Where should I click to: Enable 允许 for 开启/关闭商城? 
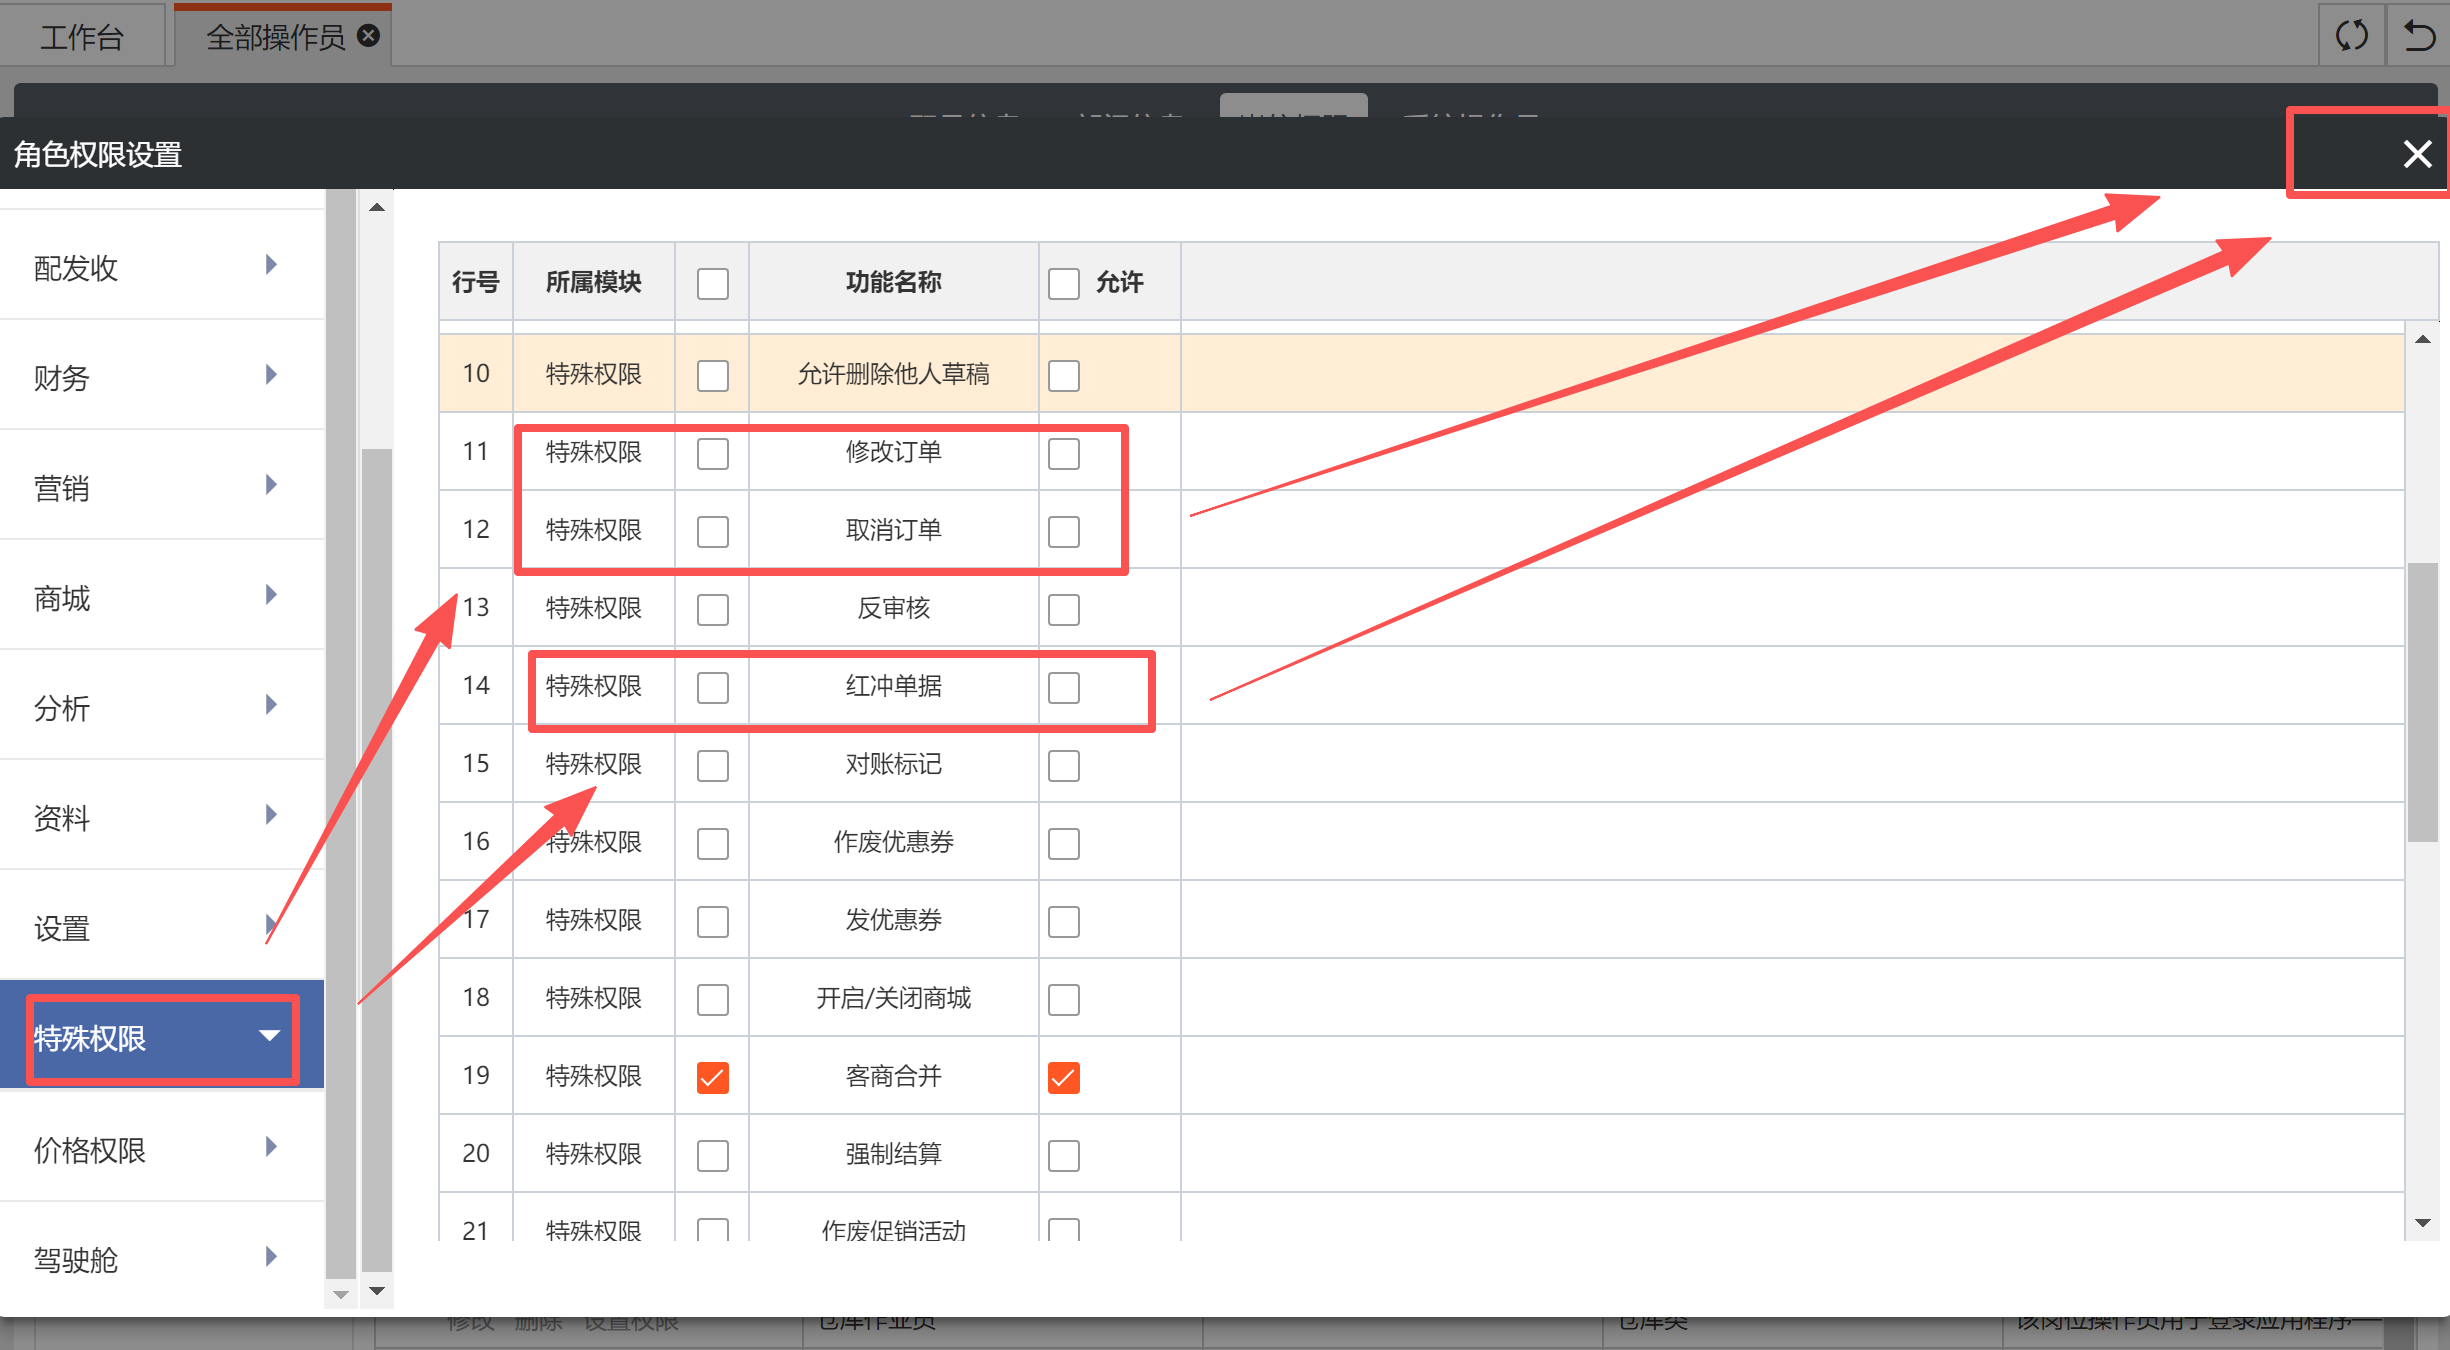click(x=1064, y=999)
